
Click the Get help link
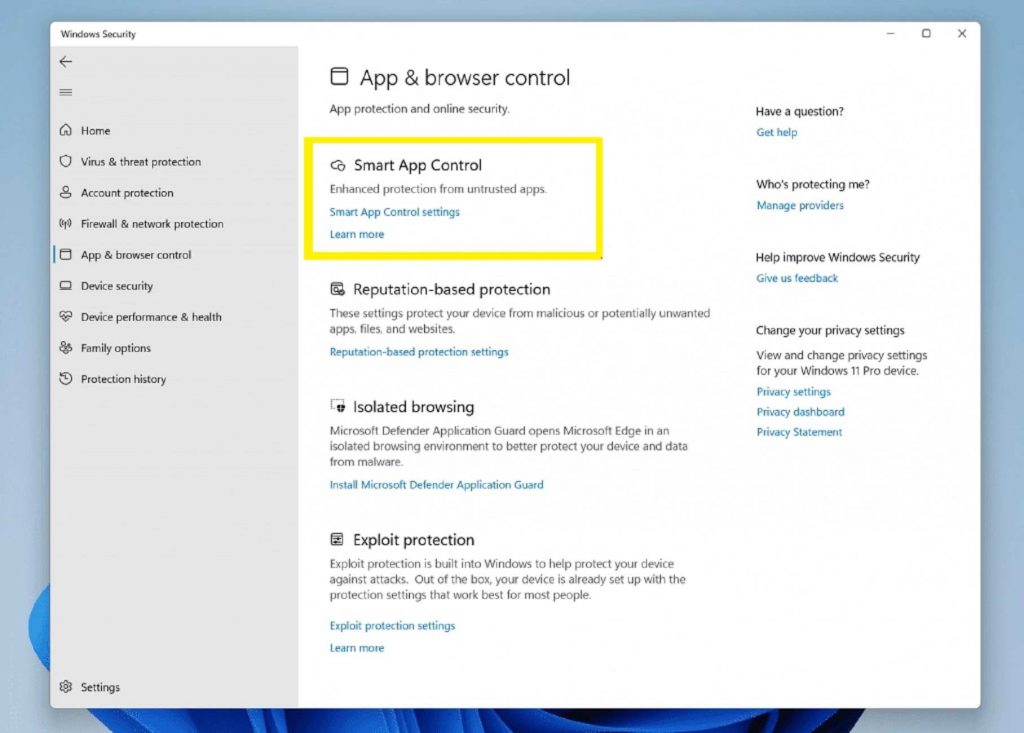[x=776, y=132]
